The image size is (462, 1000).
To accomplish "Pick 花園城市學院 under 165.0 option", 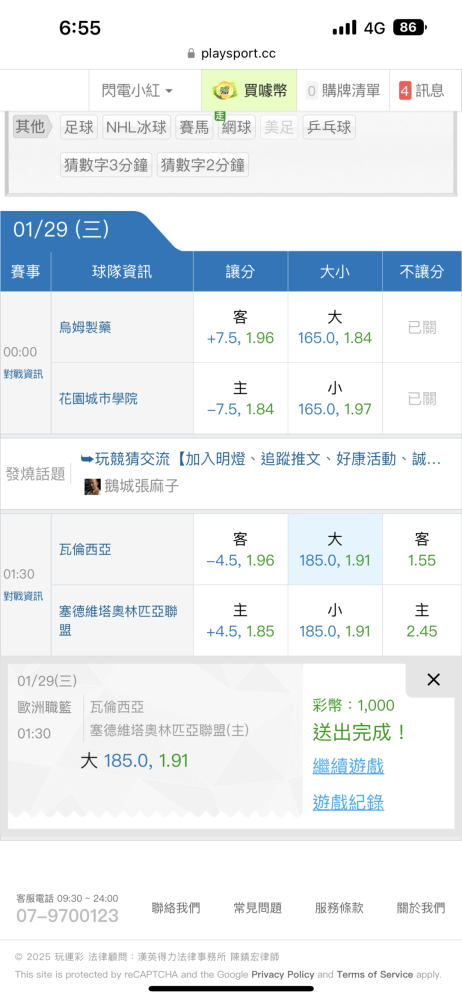I will tap(334, 399).
